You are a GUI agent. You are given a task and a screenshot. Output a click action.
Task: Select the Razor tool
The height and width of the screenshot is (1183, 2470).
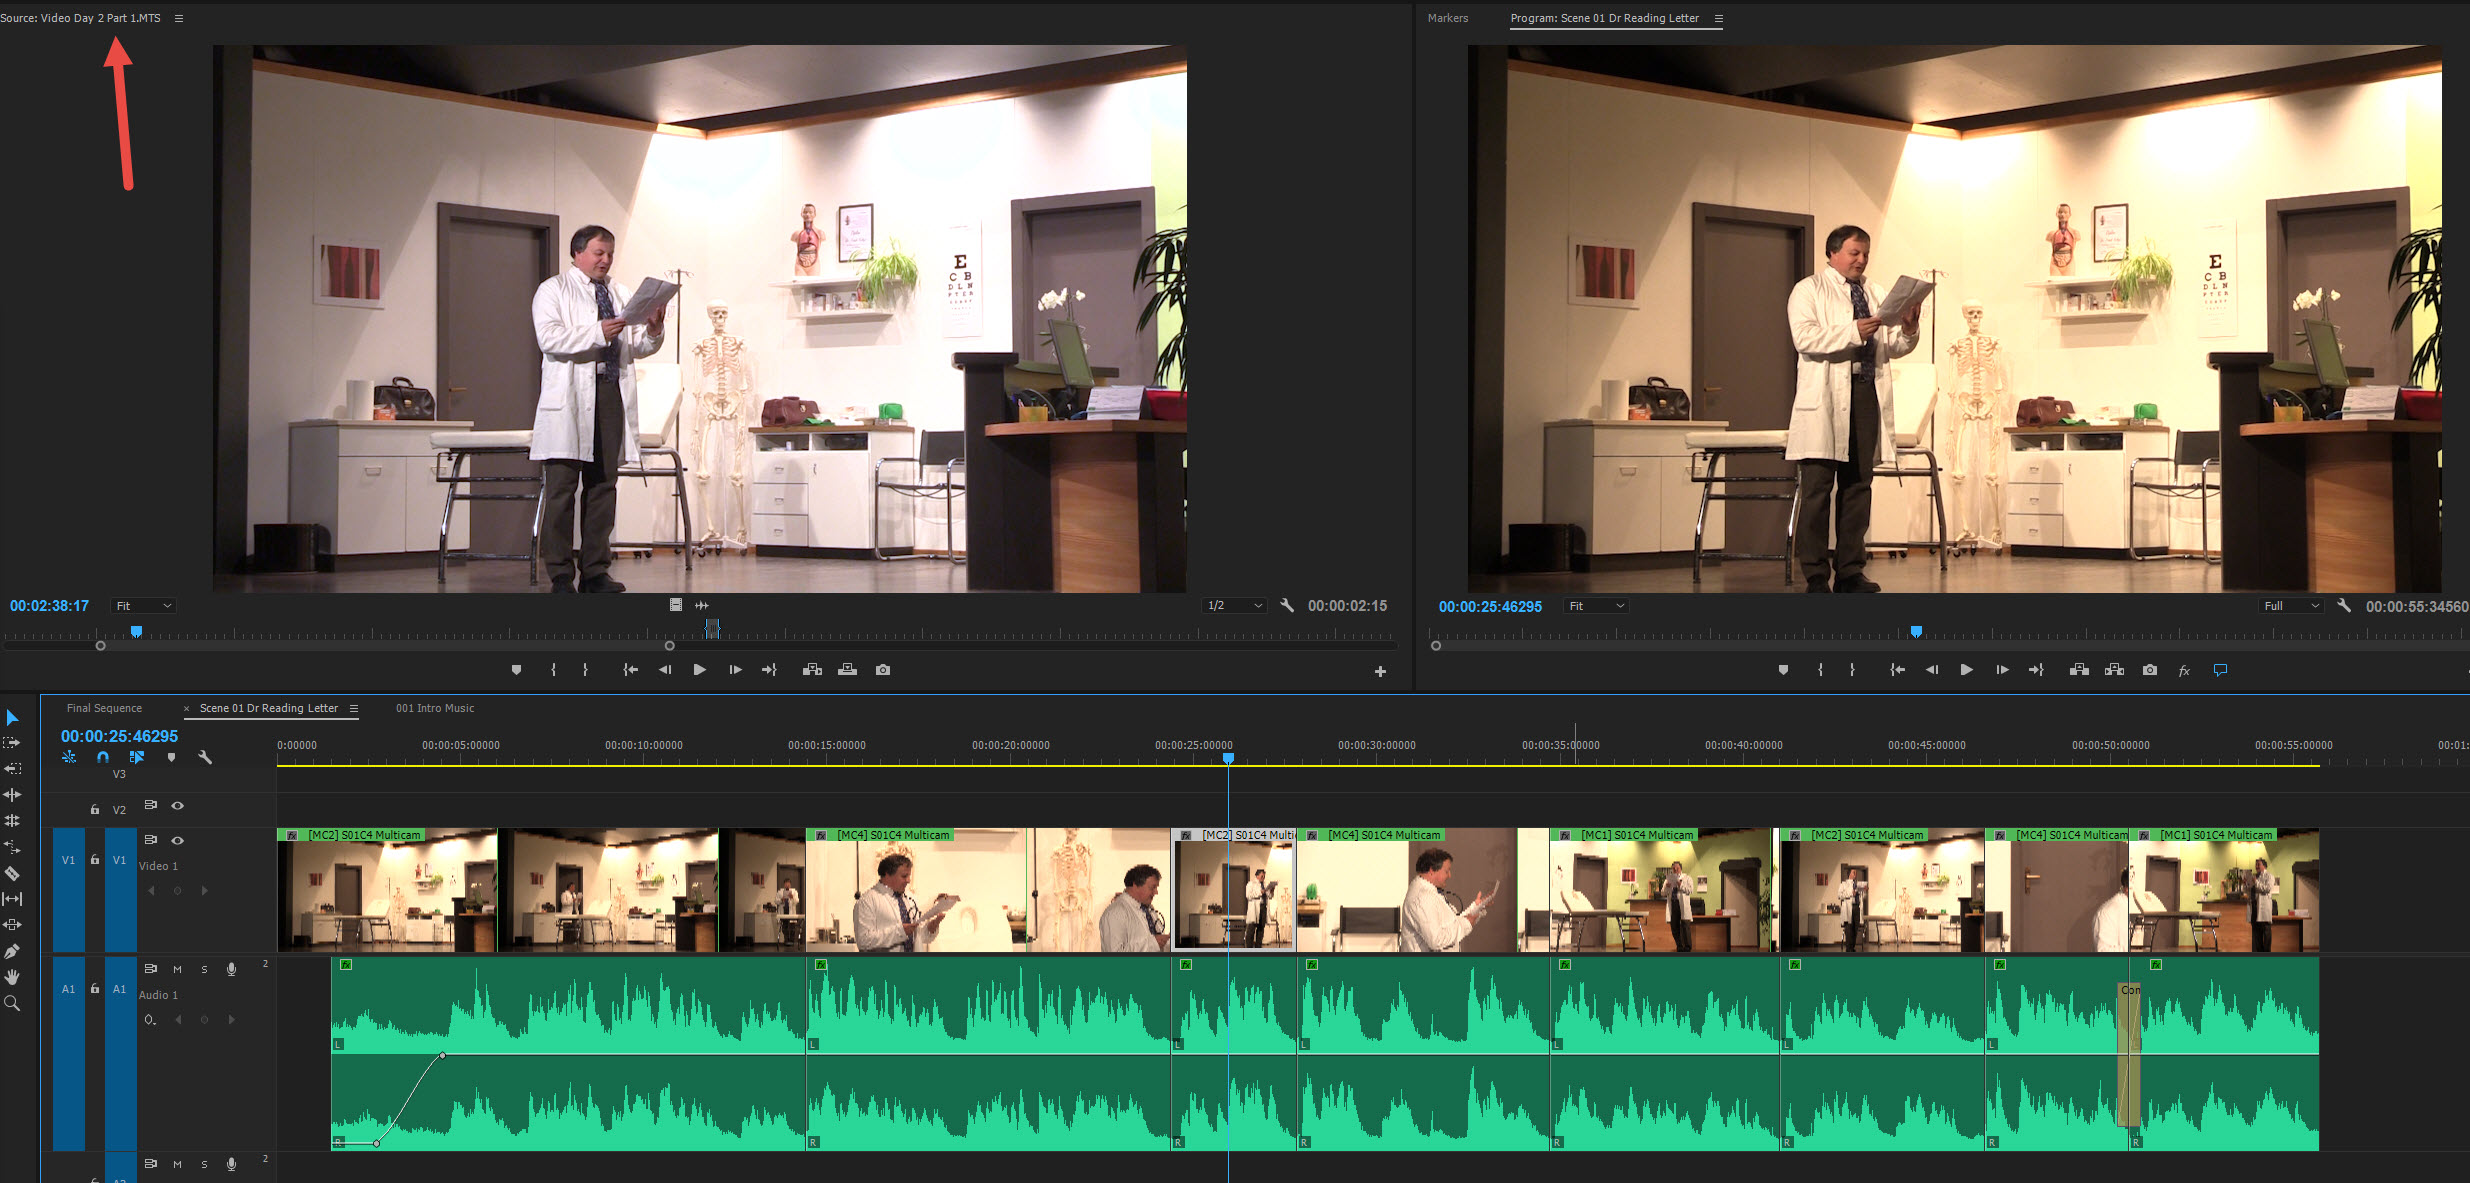click(x=12, y=873)
